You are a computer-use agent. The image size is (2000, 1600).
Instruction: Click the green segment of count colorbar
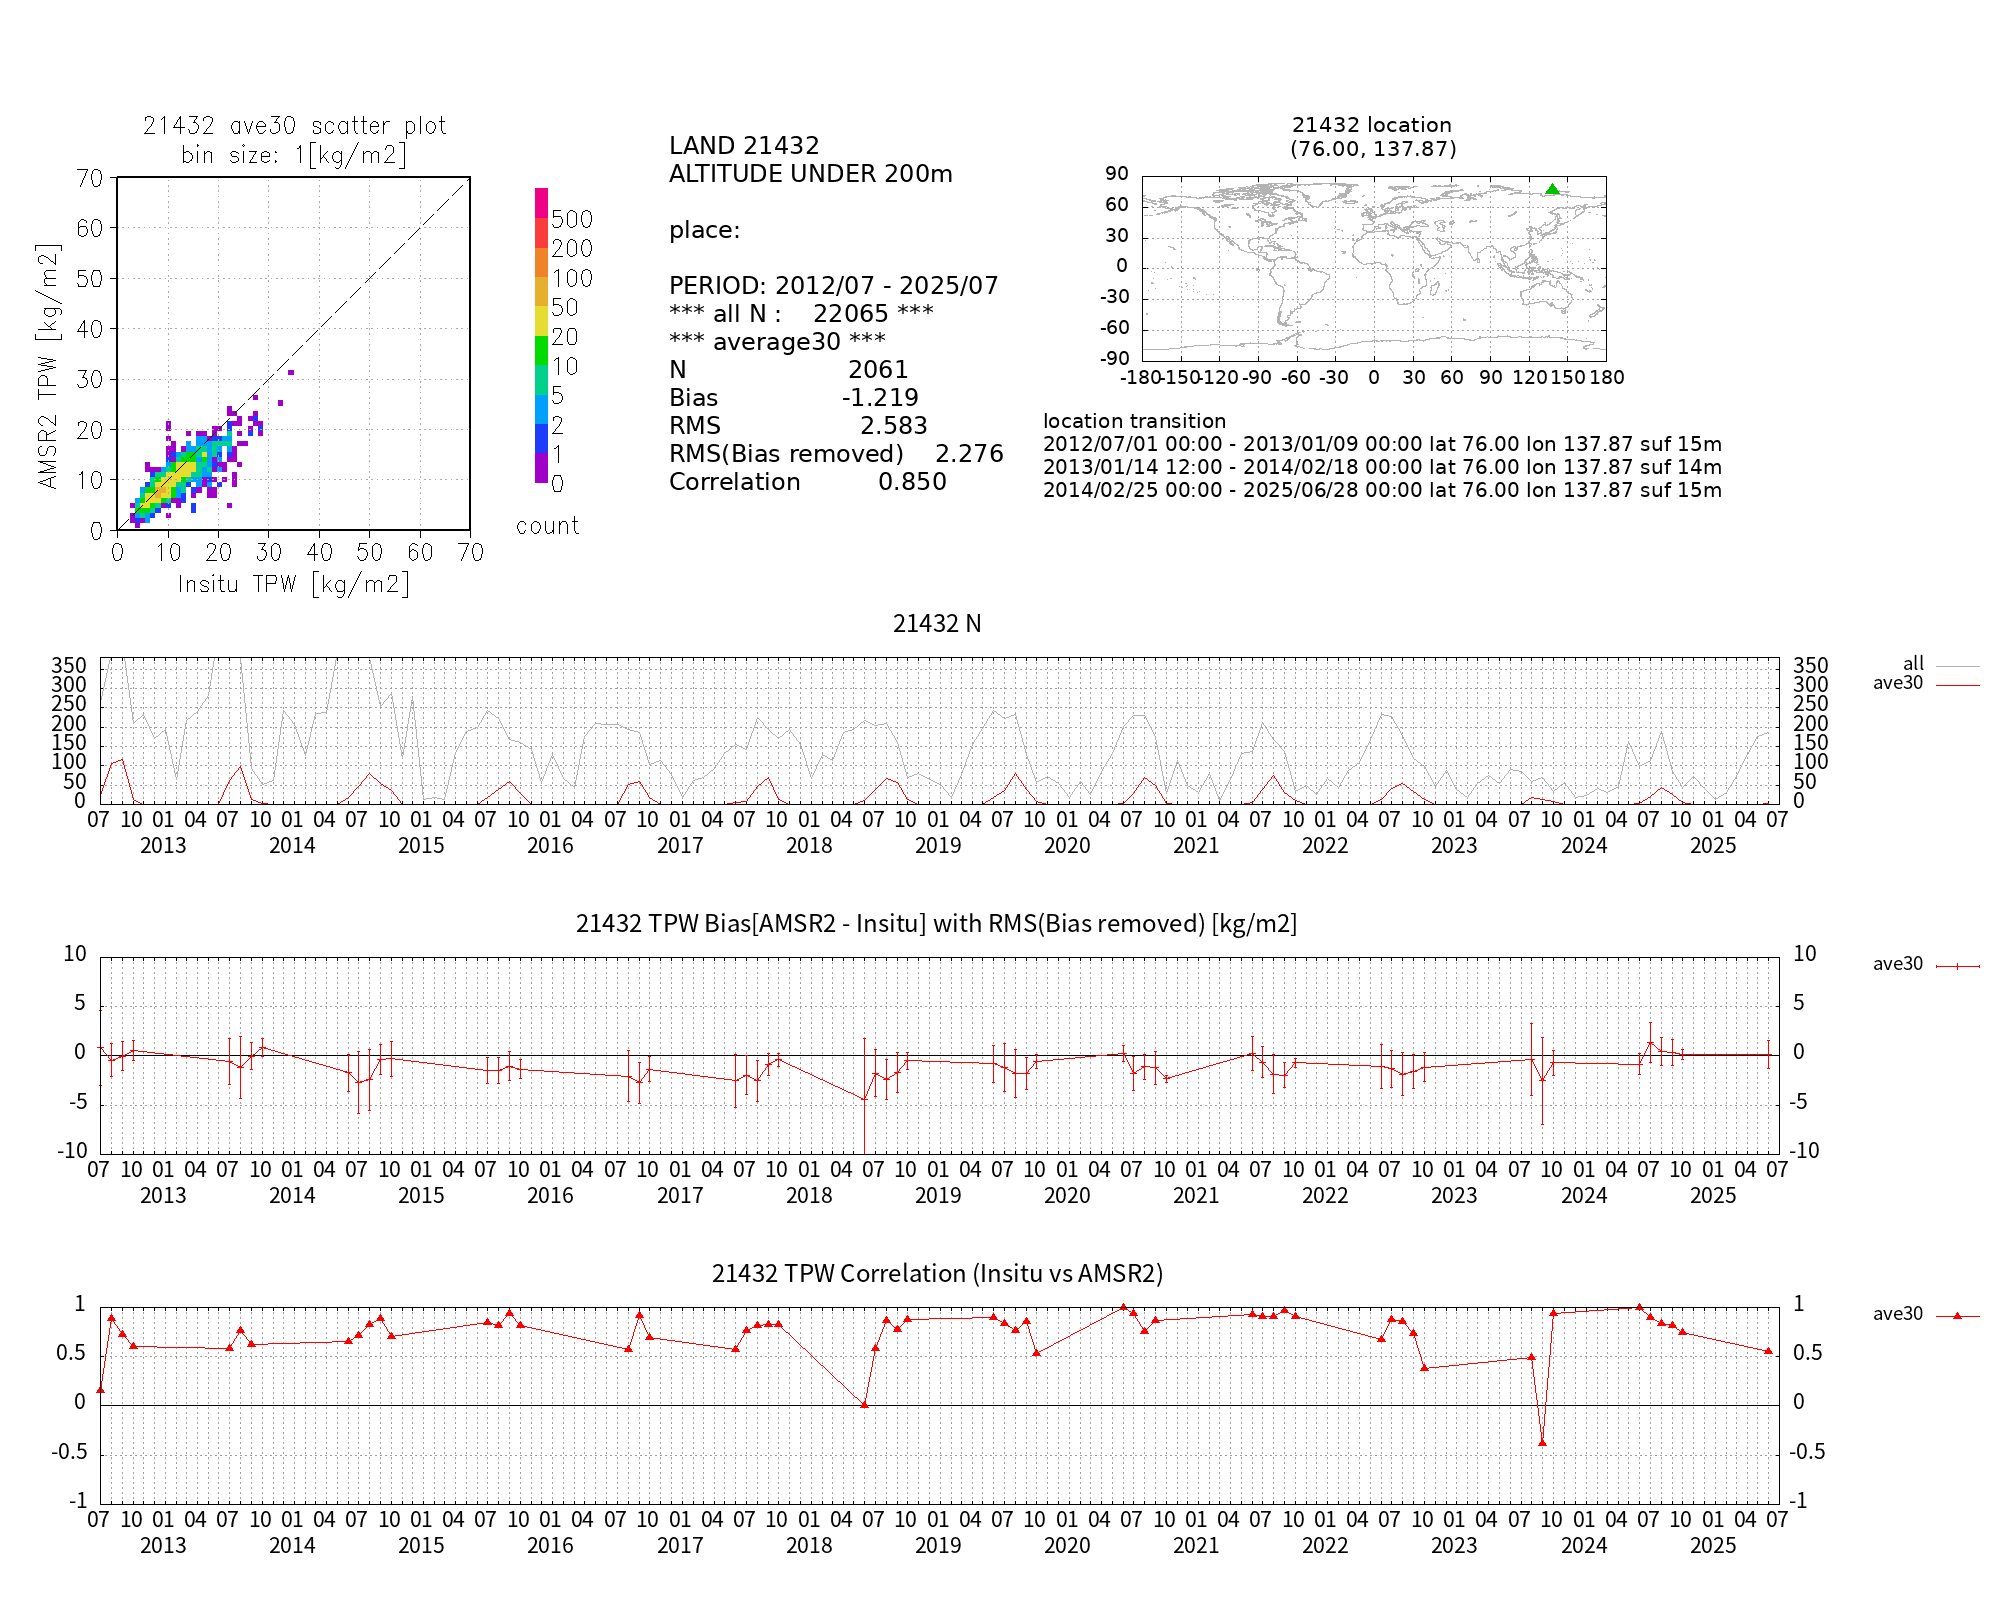[541, 351]
